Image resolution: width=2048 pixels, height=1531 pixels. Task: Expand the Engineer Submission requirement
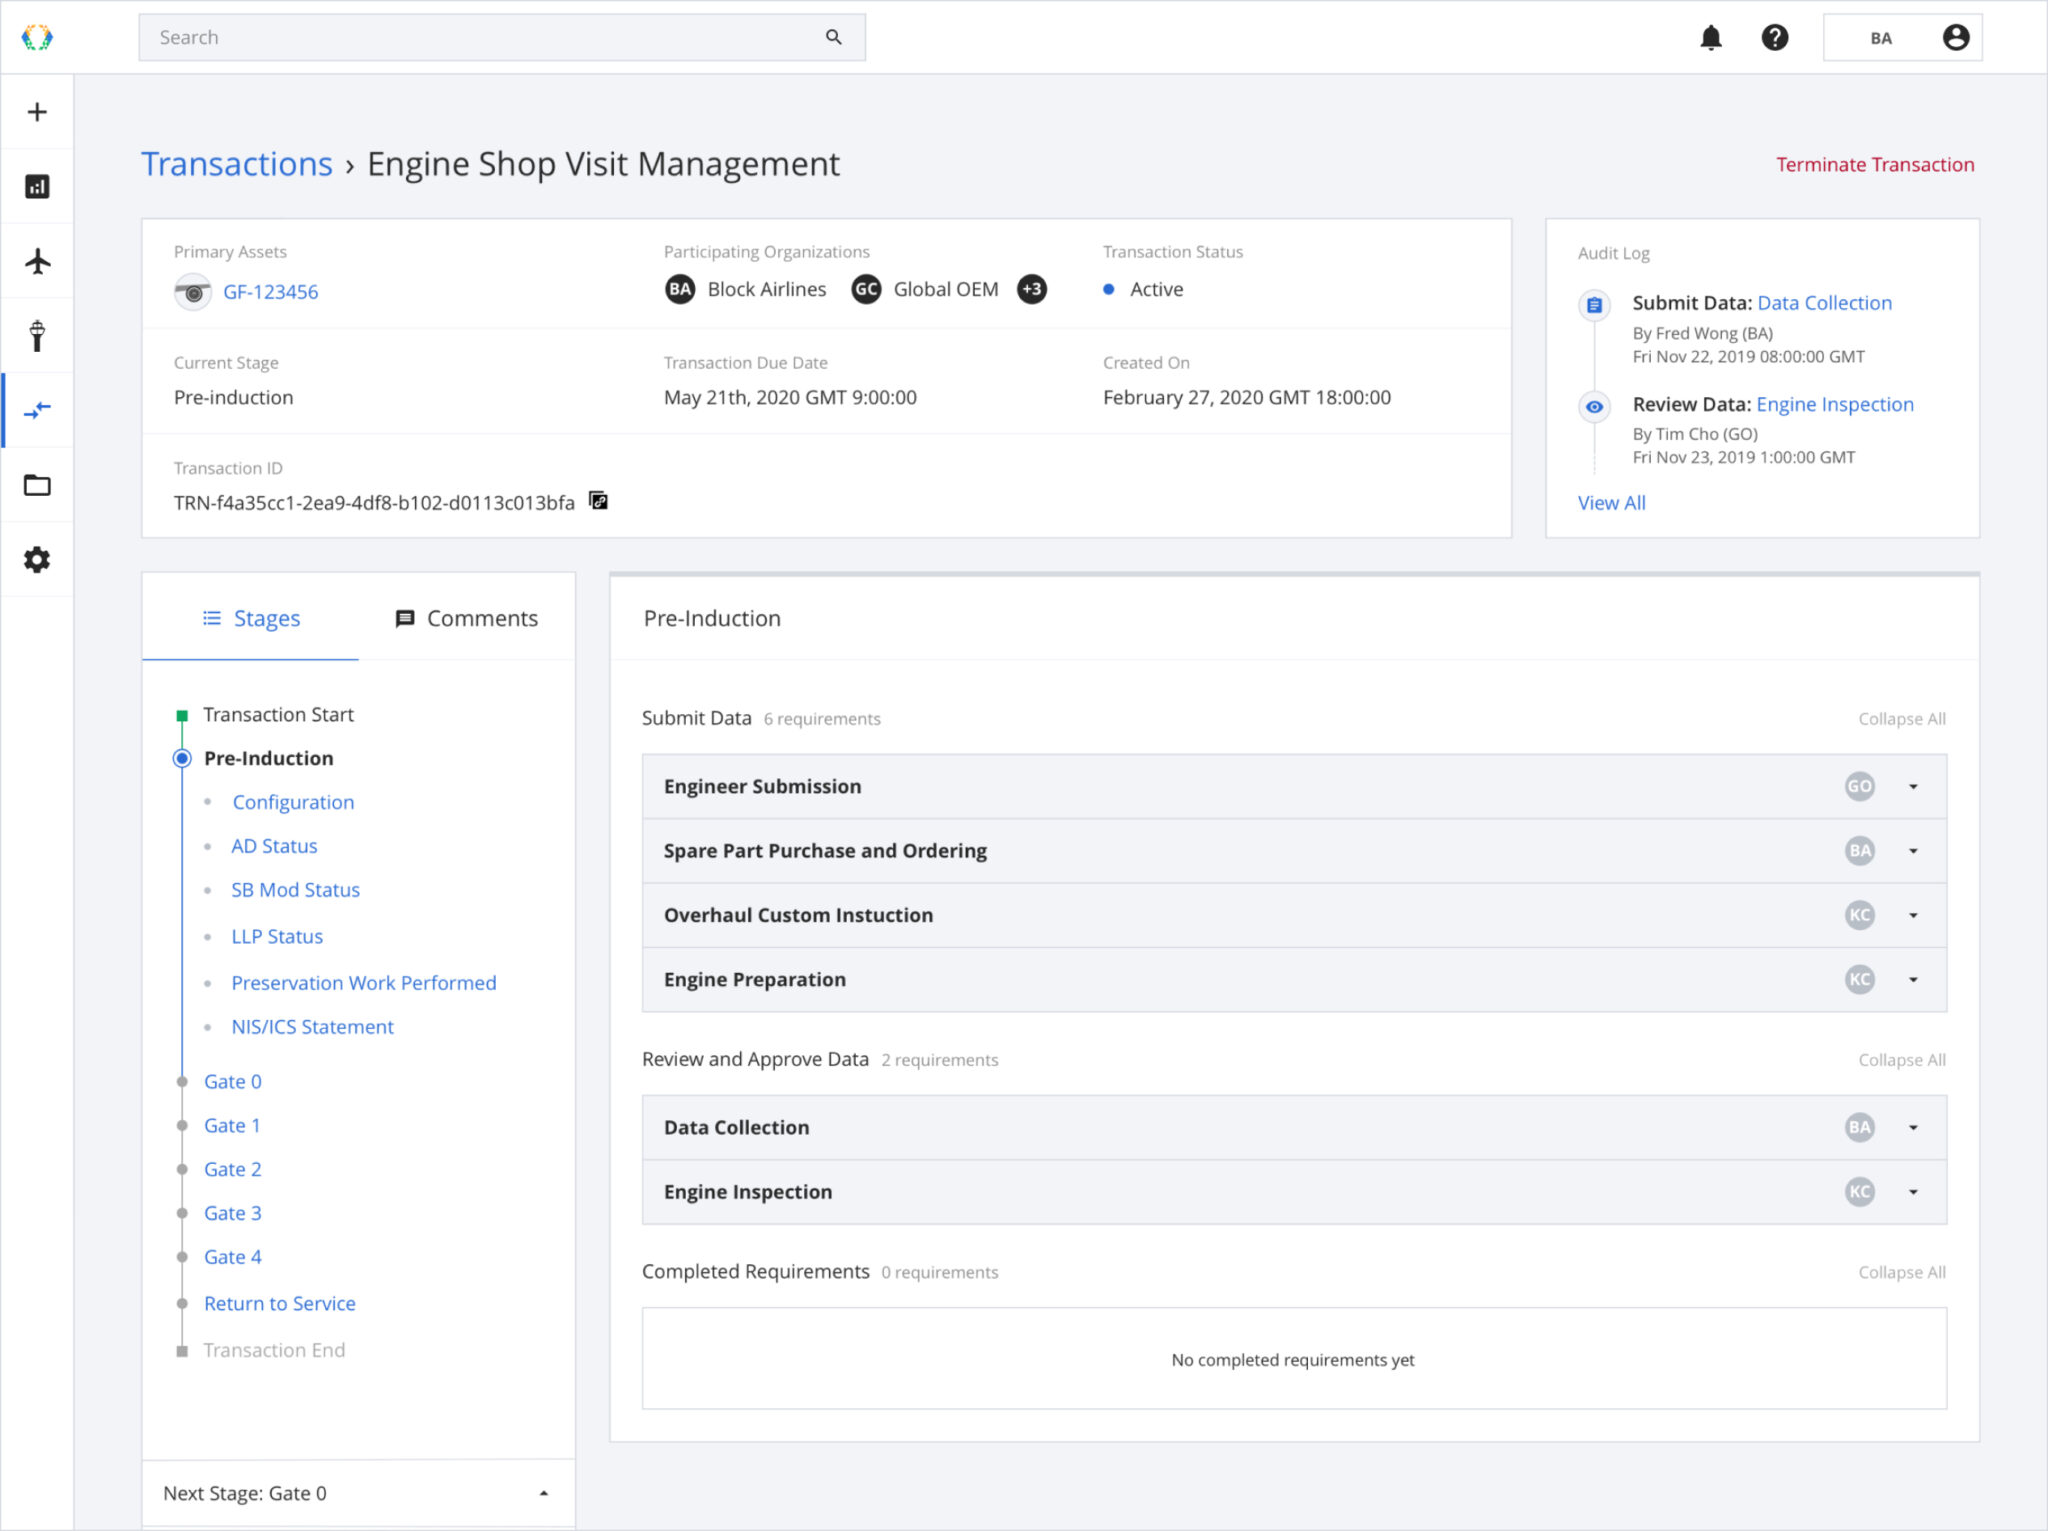pyautogui.click(x=1912, y=787)
